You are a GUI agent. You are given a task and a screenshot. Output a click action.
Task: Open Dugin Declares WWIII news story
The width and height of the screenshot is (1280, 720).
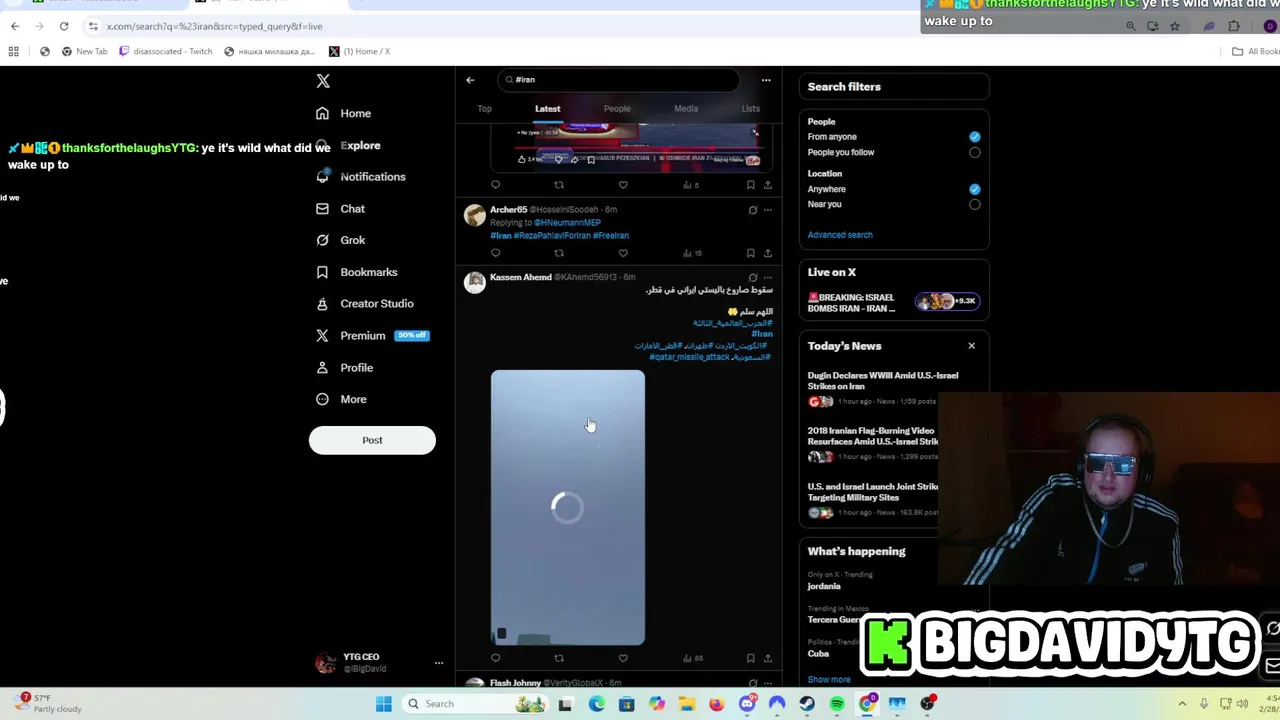[x=883, y=381]
